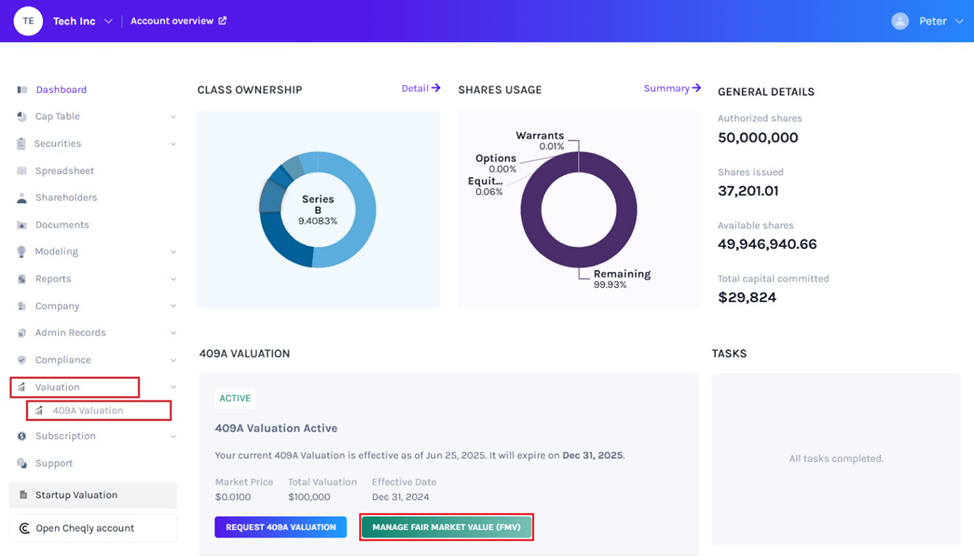974x556 pixels.
Task: Click the Shareholders person icon
Action: [22, 198]
